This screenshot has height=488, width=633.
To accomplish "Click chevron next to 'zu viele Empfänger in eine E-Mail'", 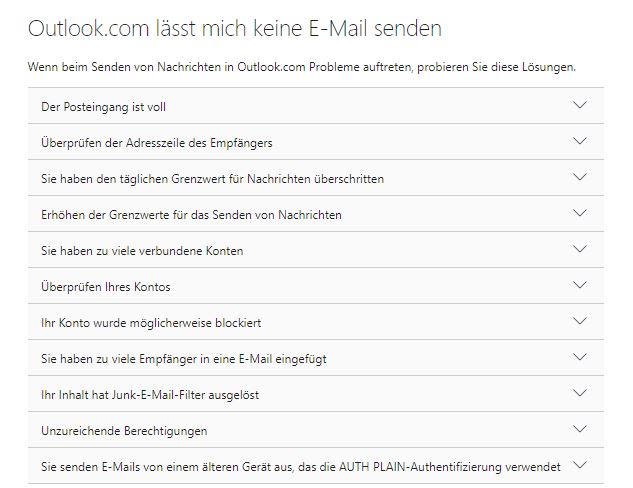I will coord(580,356).
